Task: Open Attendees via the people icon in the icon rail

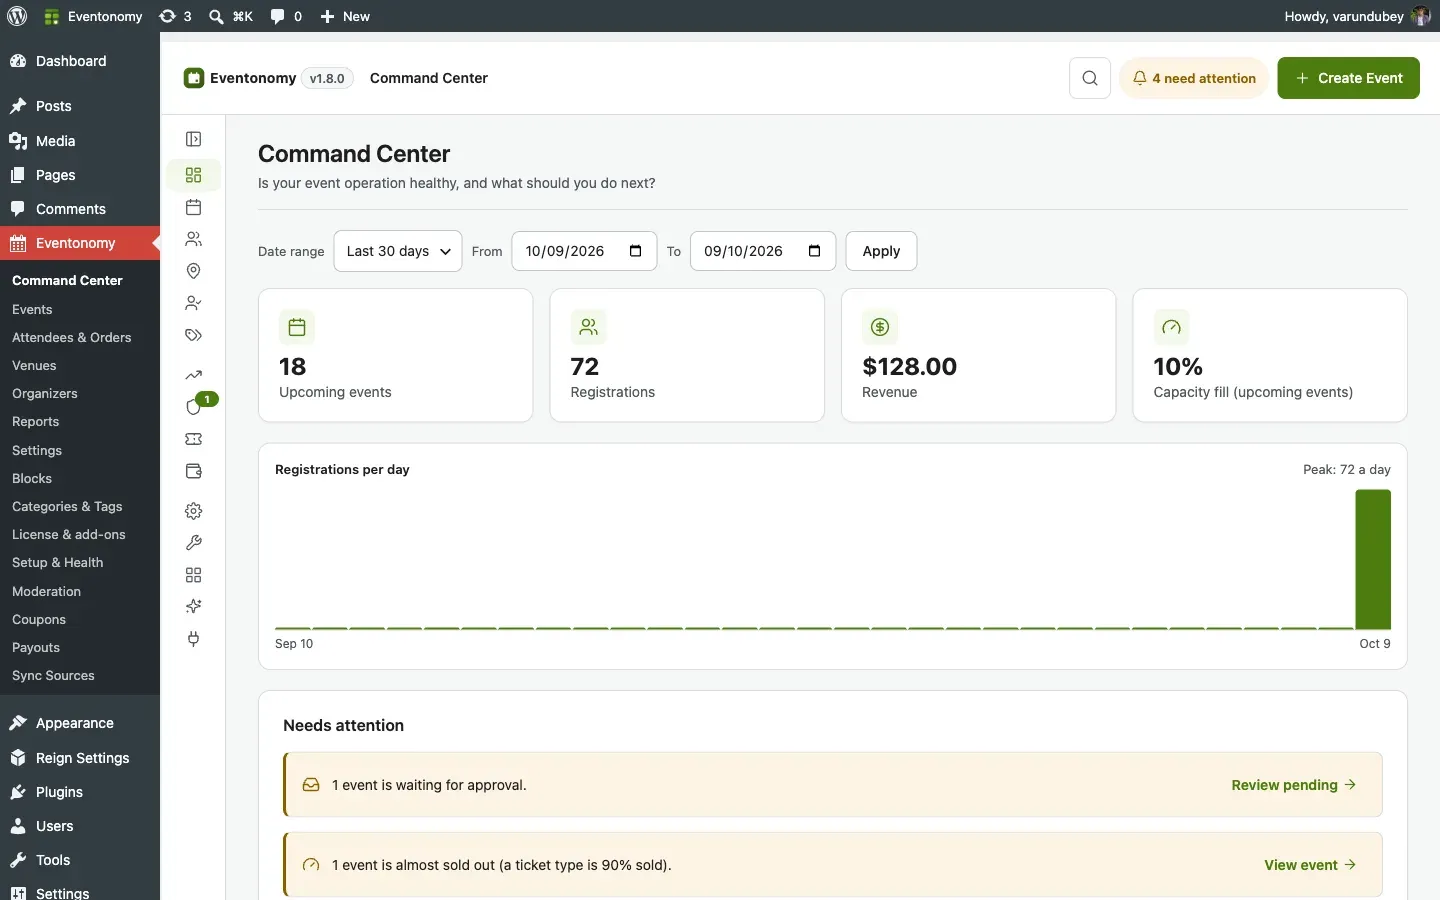Action: coord(194,239)
